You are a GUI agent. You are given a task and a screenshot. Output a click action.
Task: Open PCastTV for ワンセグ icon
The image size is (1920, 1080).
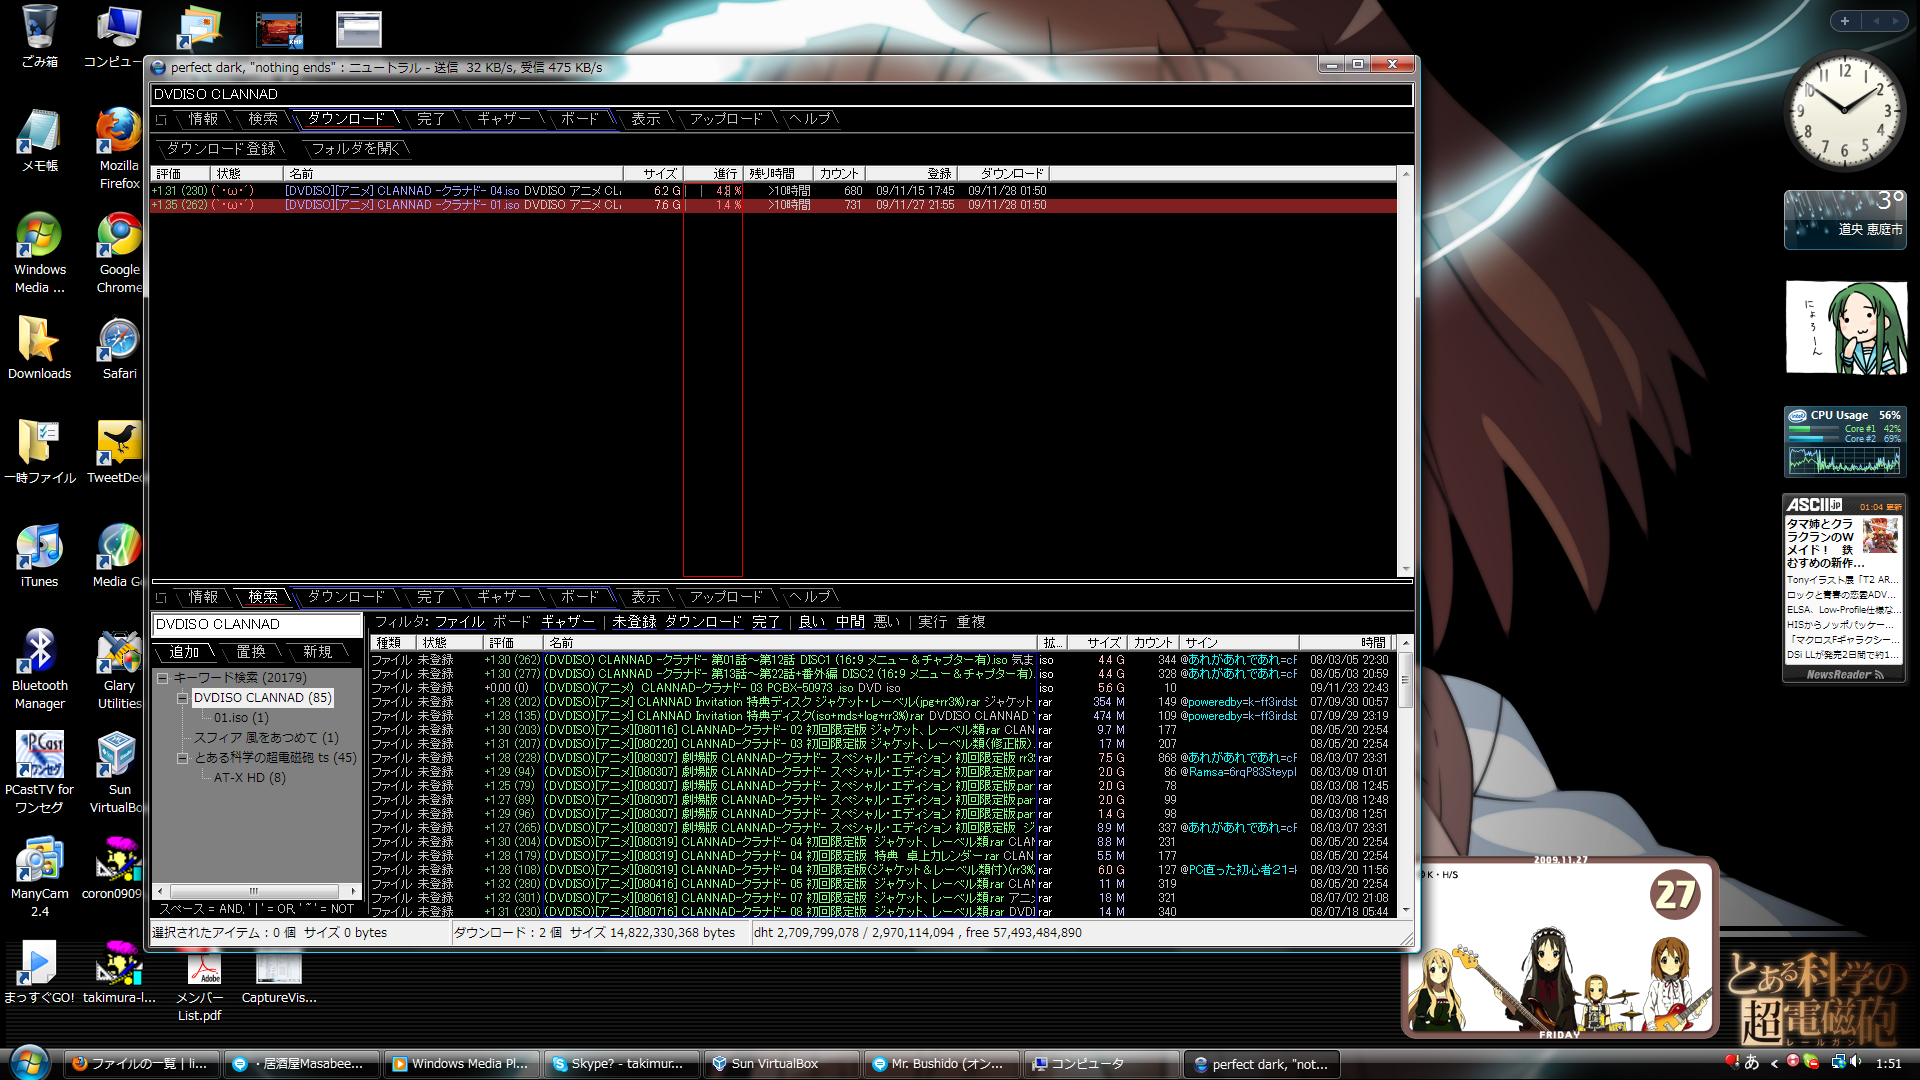tap(40, 772)
